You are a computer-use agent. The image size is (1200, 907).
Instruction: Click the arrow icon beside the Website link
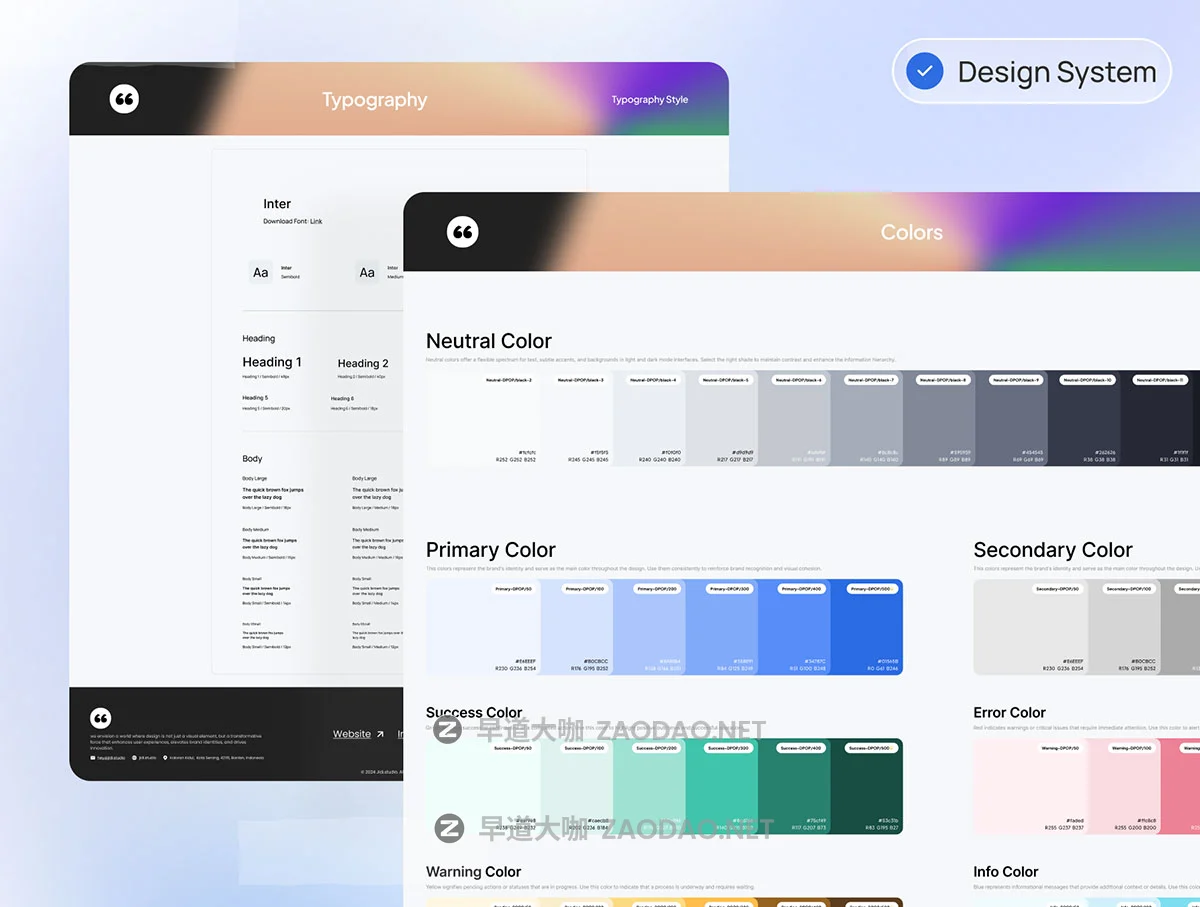(x=380, y=735)
